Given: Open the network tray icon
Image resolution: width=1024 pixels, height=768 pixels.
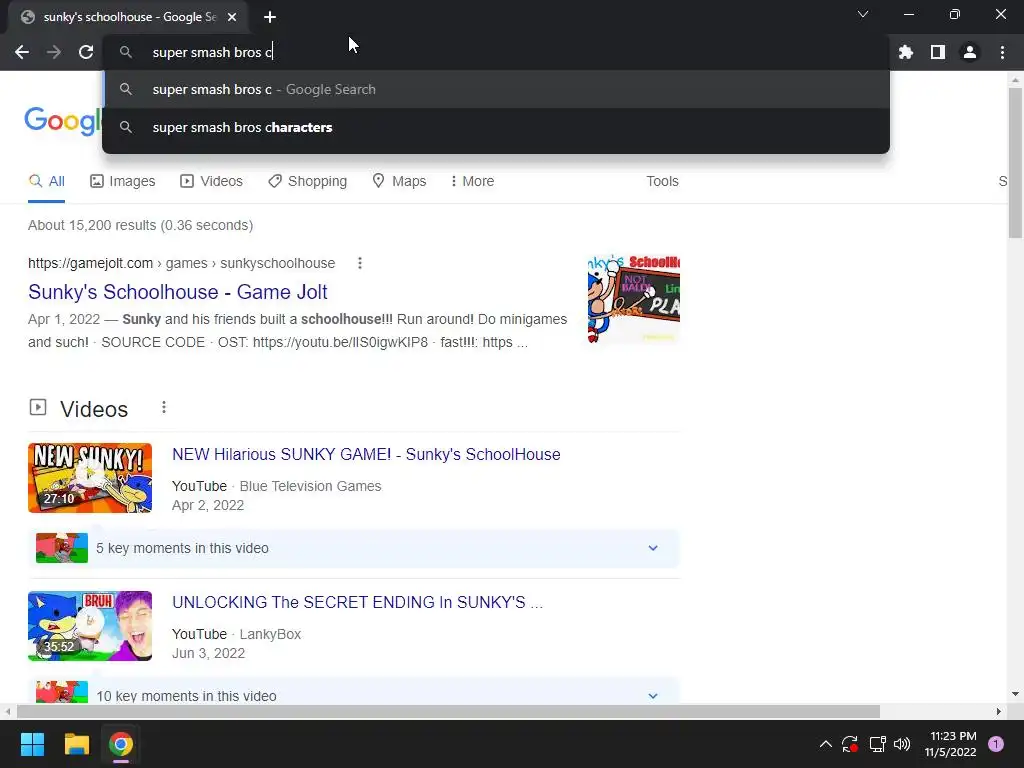Looking at the screenshot, I should point(878,744).
